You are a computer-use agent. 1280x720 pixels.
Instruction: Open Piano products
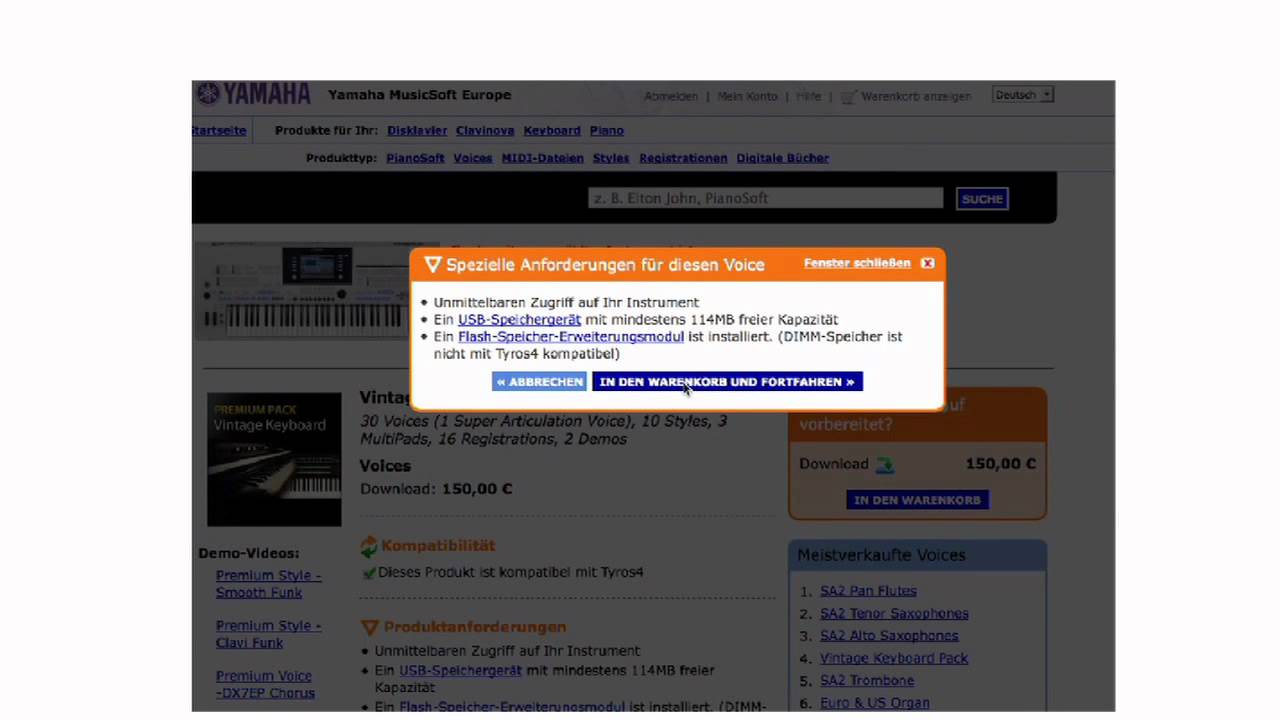click(607, 130)
